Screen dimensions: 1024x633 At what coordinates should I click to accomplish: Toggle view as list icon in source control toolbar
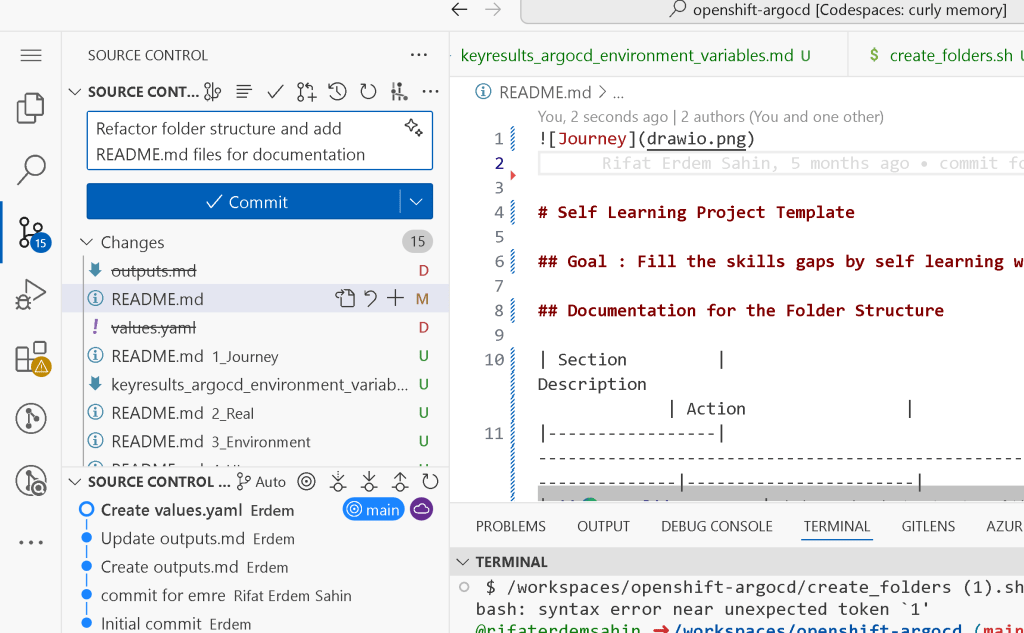[x=244, y=92]
